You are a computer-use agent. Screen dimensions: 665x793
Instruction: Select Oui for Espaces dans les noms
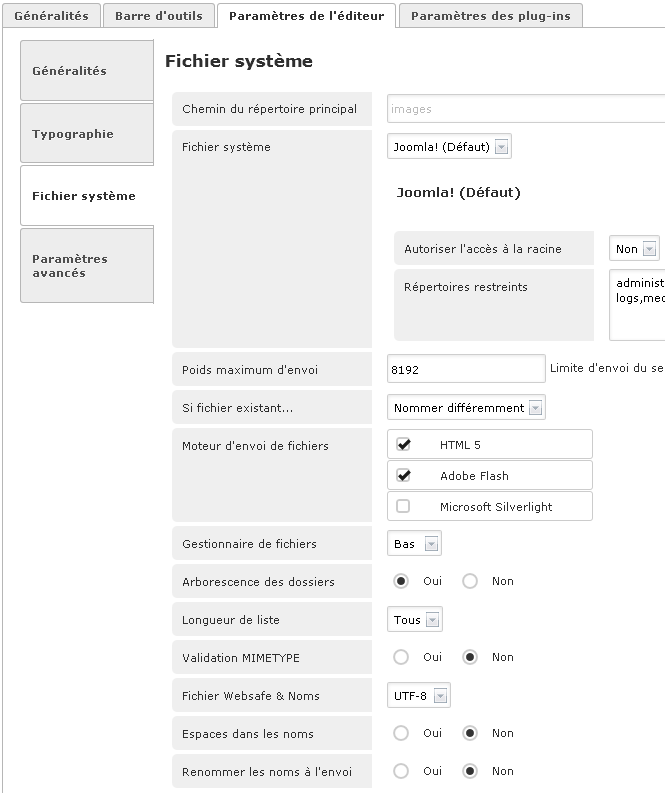click(x=401, y=733)
